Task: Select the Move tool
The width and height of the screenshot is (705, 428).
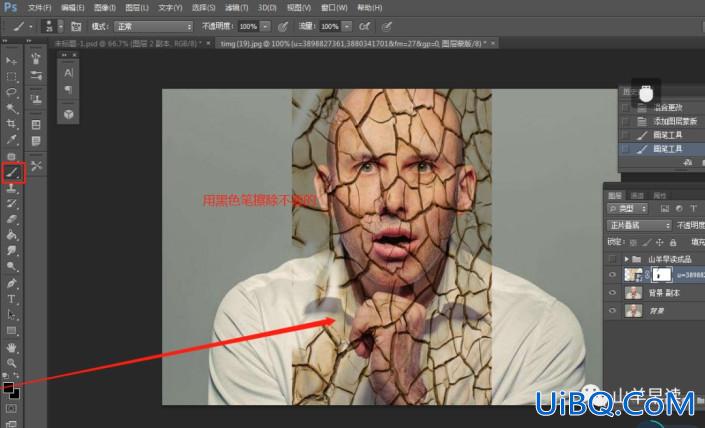Action: pos(11,61)
